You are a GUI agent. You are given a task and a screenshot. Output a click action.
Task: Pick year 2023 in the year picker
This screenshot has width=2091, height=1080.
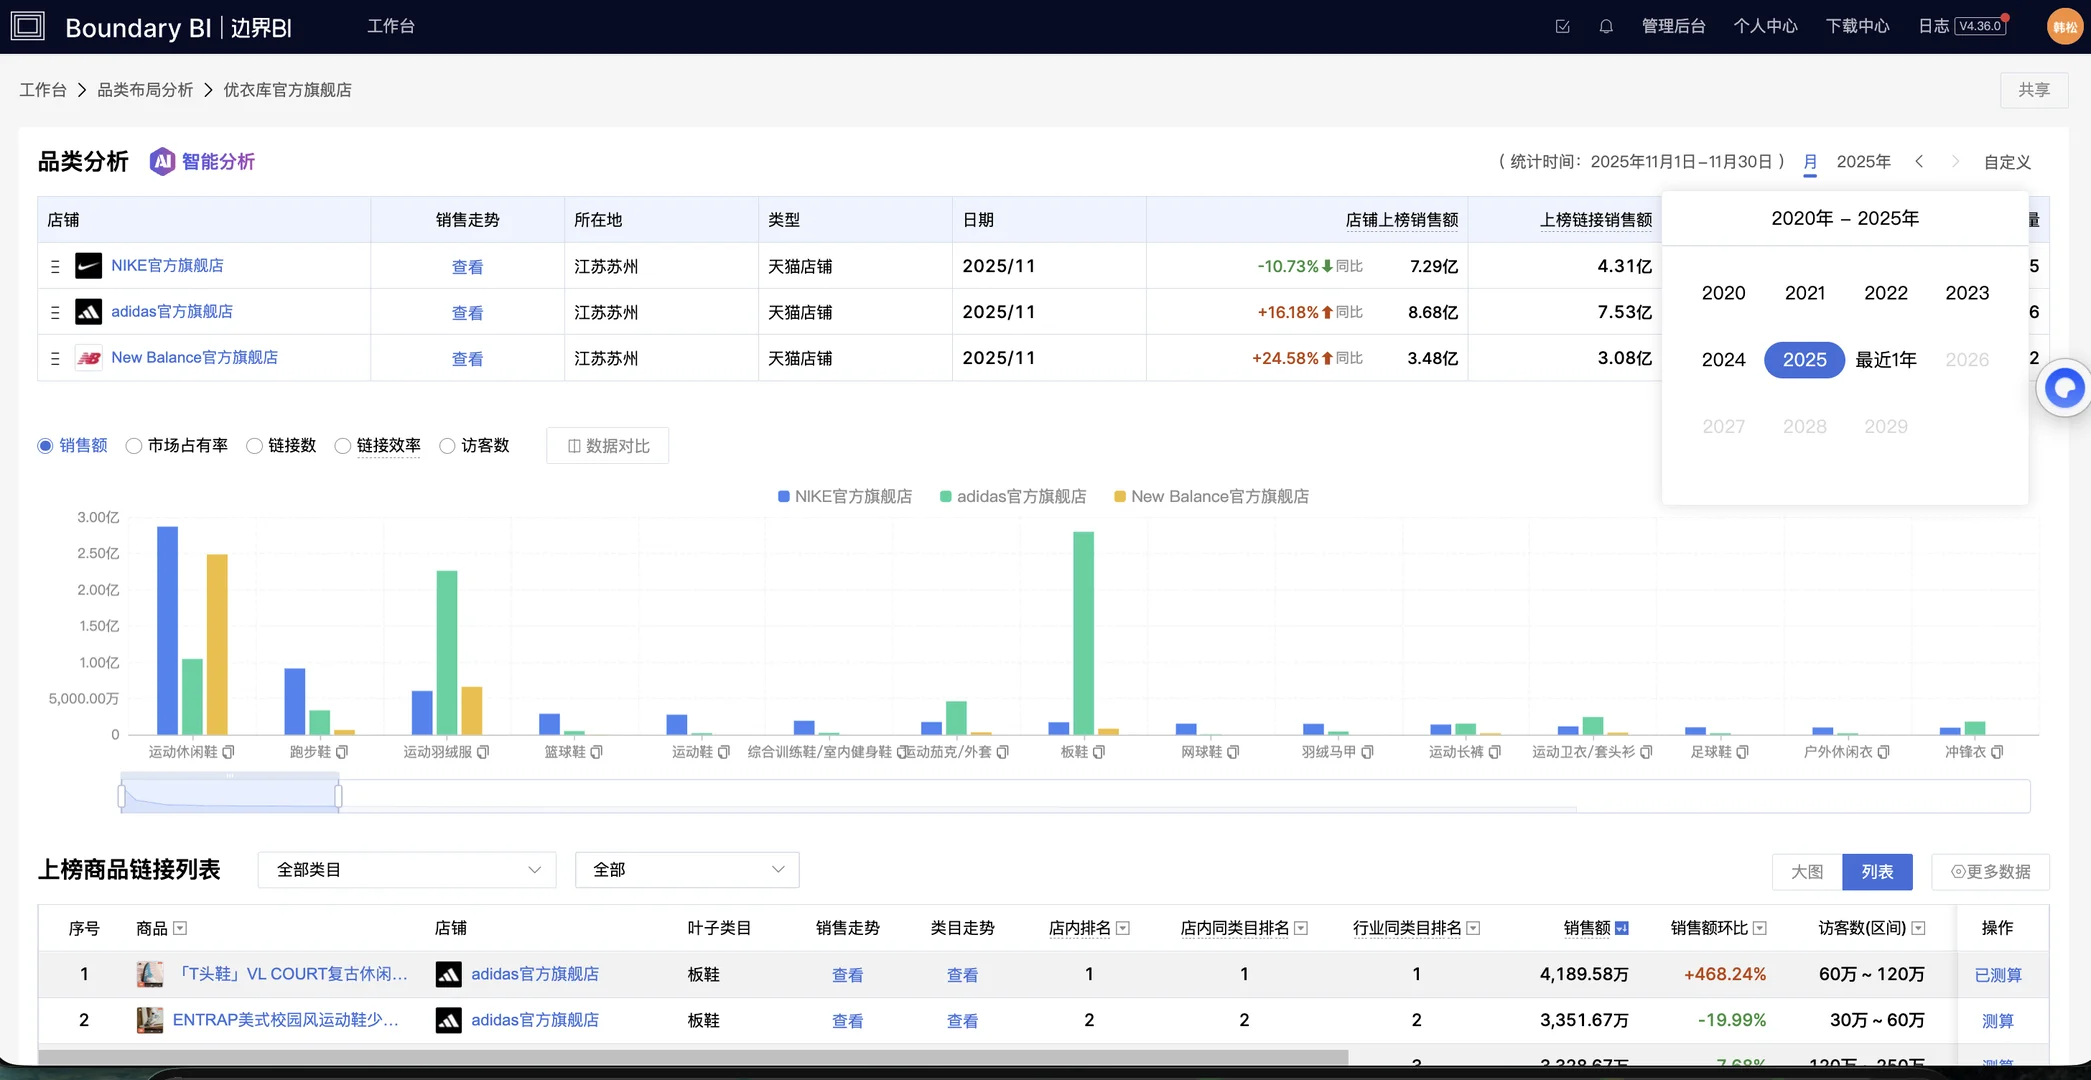pos(1966,293)
